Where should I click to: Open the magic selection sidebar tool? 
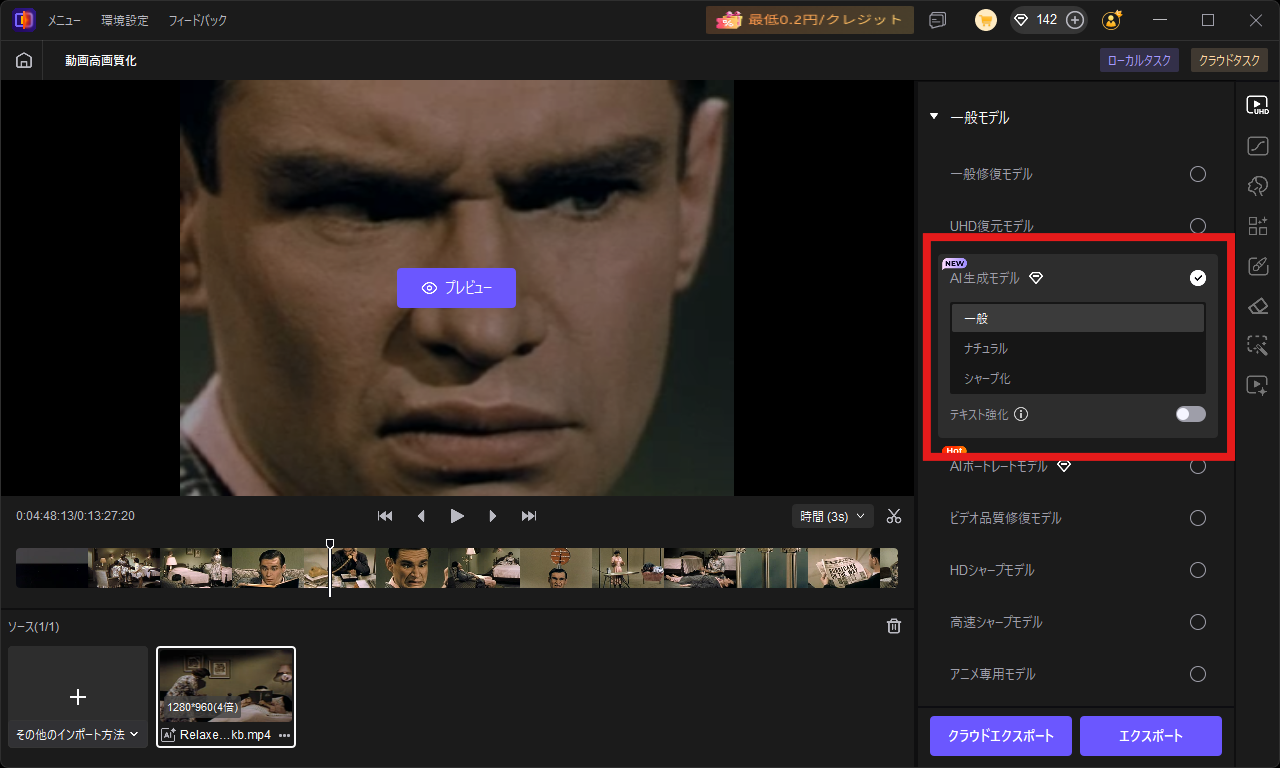(x=1257, y=346)
